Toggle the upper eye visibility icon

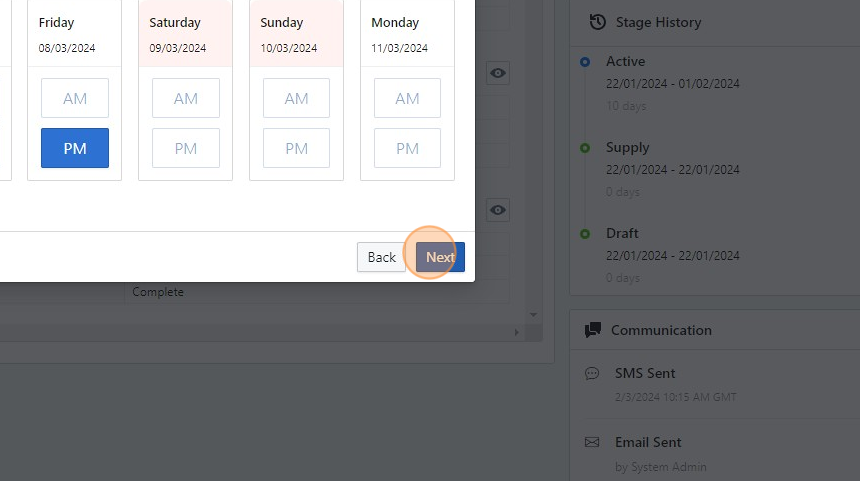point(498,73)
